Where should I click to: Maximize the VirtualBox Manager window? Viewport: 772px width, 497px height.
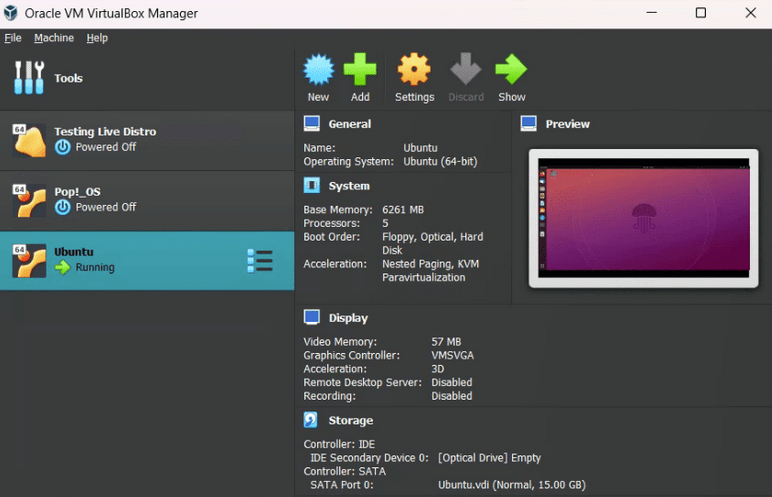[x=701, y=13]
